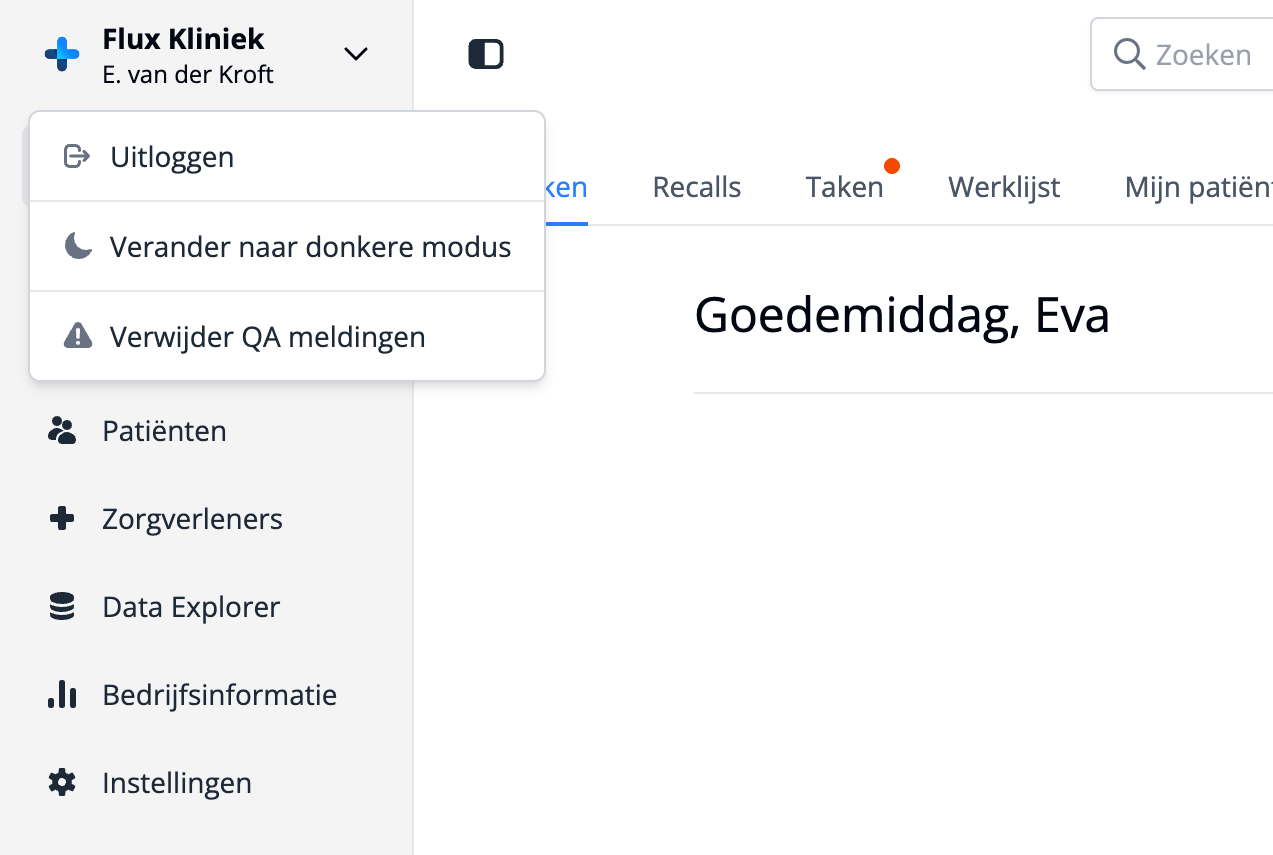This screenshot has height=855, width=1273.
Task: Click the logout icon next to Uitloggen
Action: click(x=77, y=156)
